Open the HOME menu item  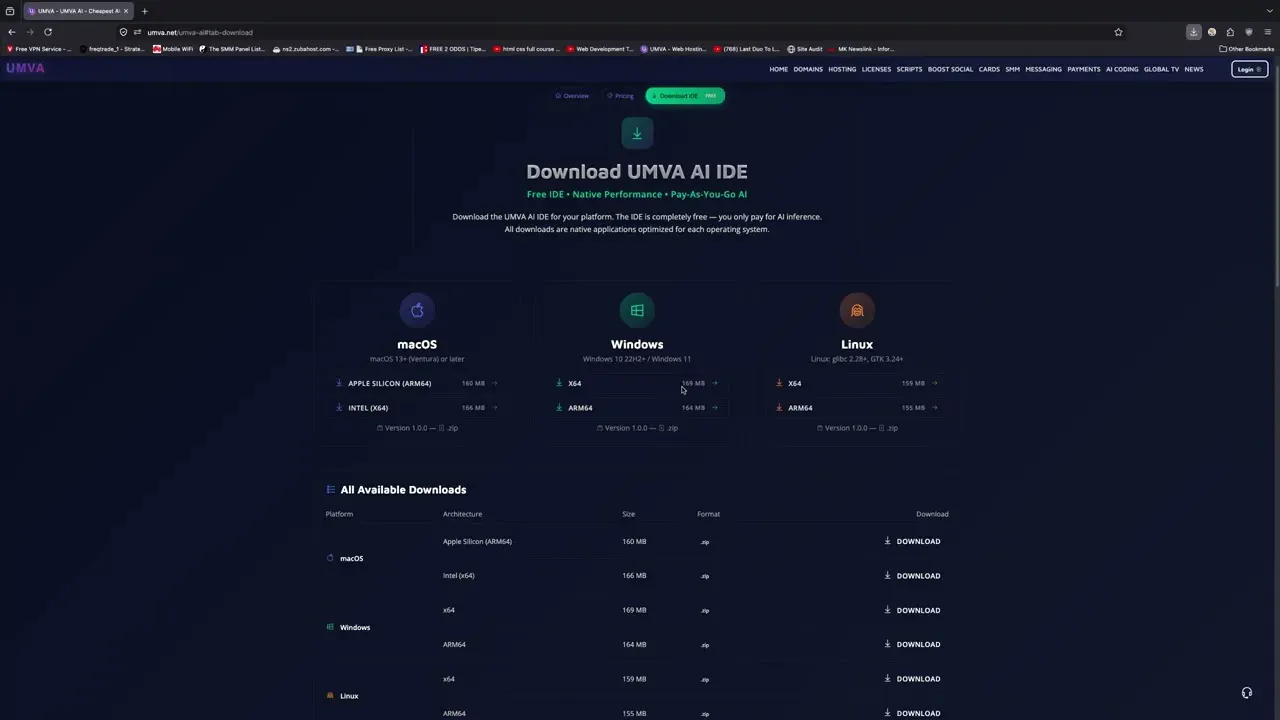779,69
